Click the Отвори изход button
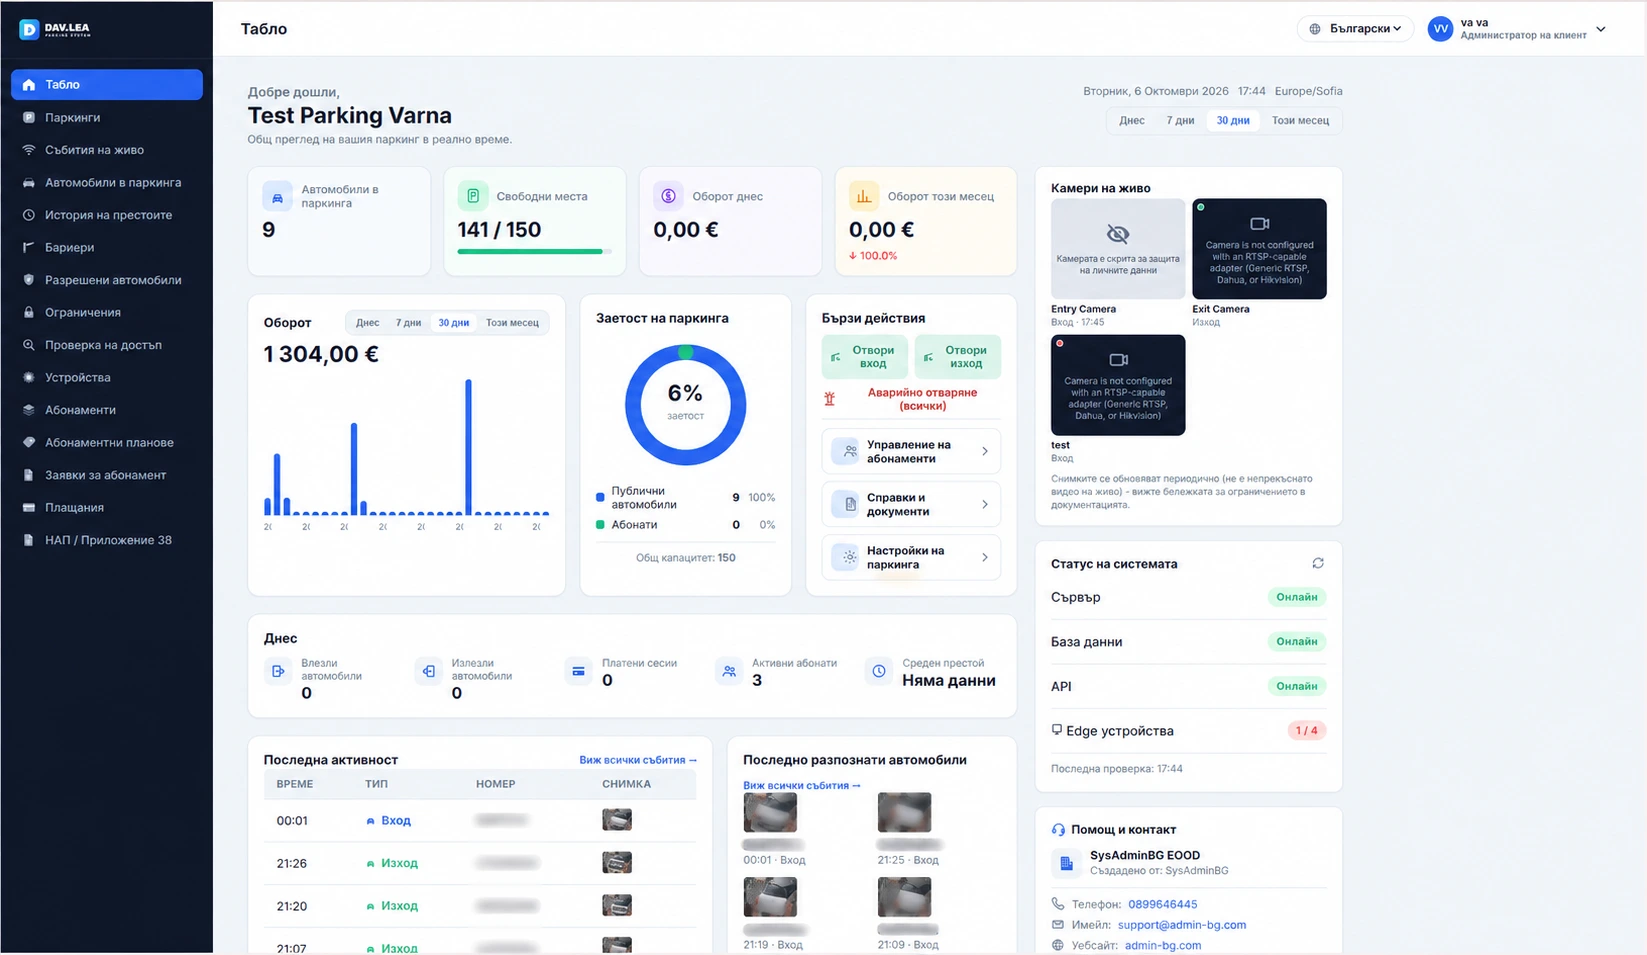Viewport: 1647px width, 955px height. tap(958, 357)
